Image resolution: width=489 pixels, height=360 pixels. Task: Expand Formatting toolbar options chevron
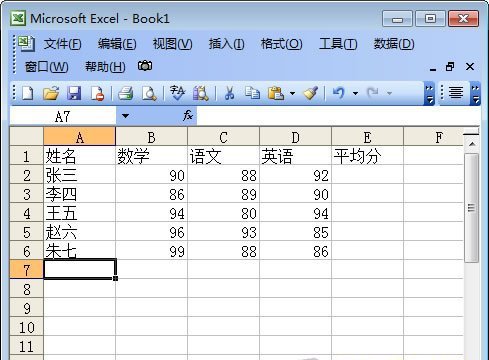476,94
